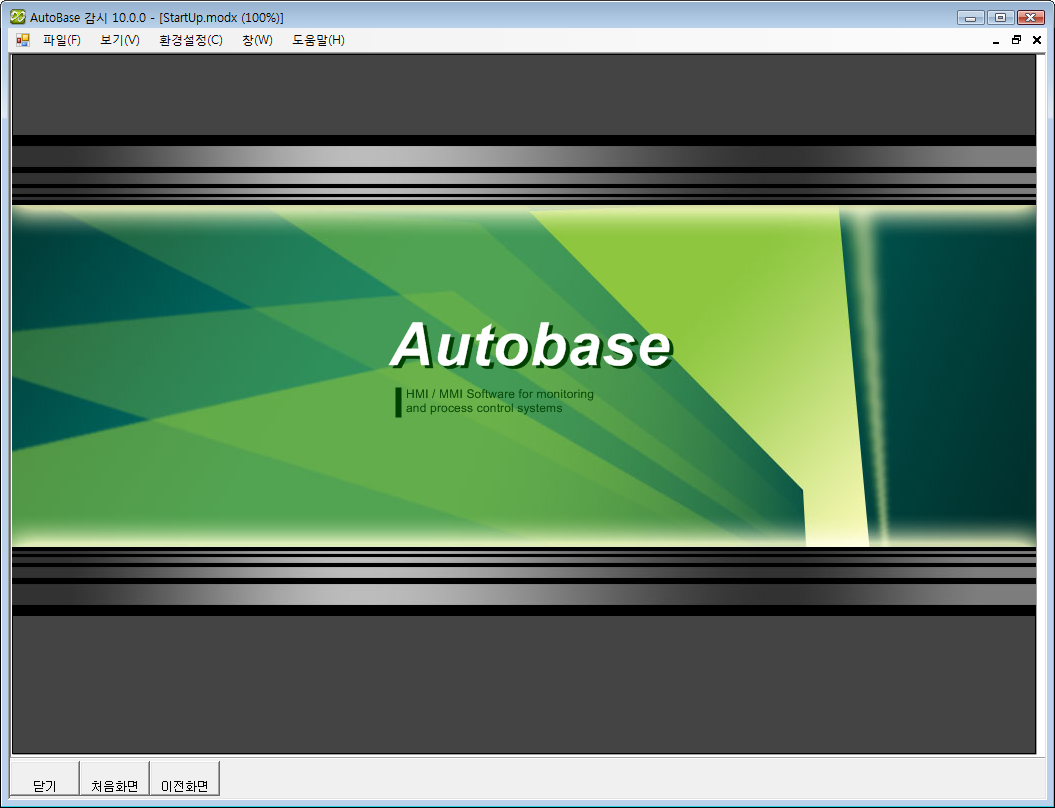The image size is (1055, 808).
Task: Minimize the AutoBase main window
Action: click(971, 17)
